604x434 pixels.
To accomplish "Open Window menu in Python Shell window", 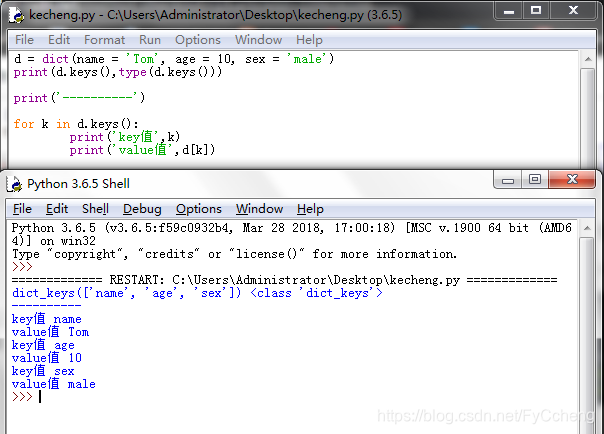I will pyautogui.click(x=259, y=209).
